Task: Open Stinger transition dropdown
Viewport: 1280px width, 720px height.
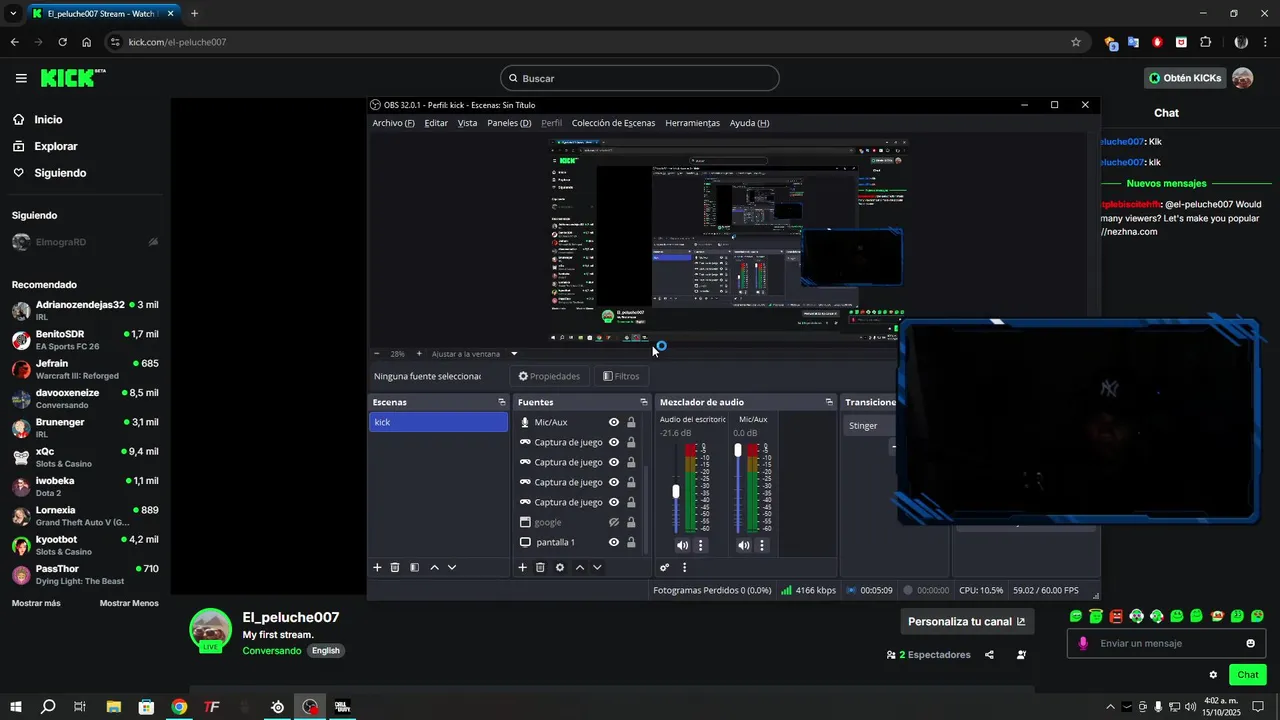Action: click(x=868, y=426)
